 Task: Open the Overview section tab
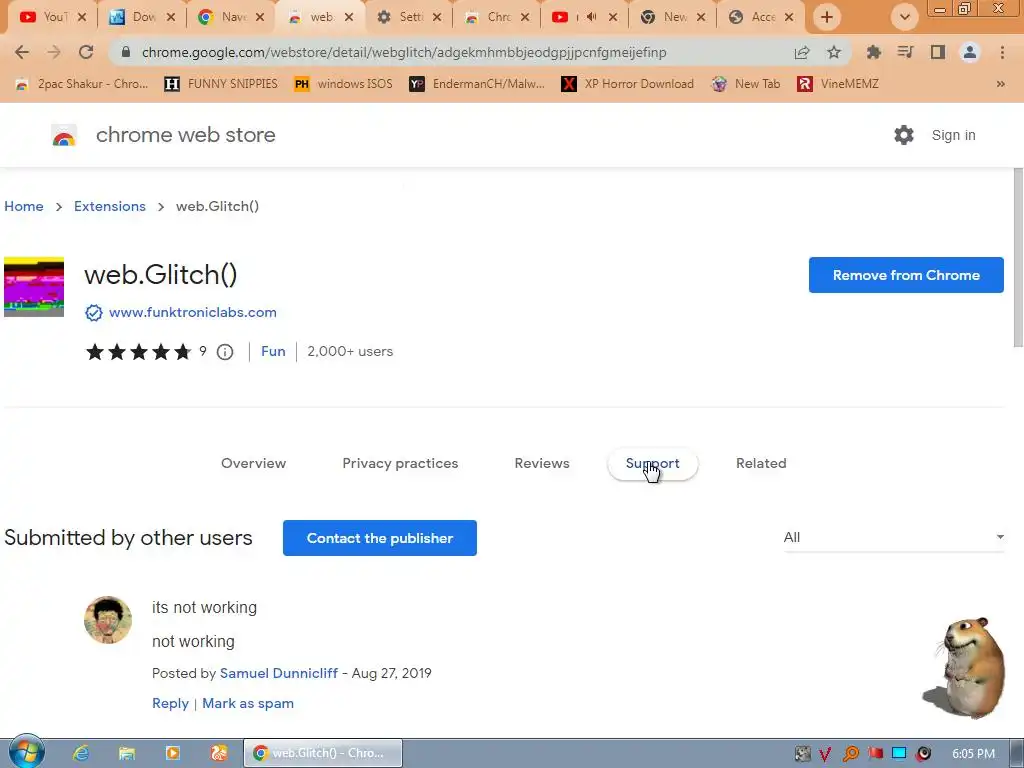point(253,463)
